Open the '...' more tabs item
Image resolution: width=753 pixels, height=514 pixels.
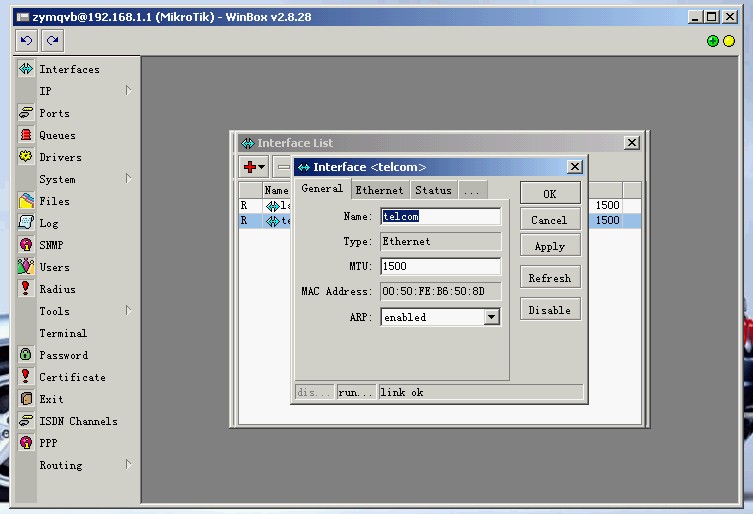473,190
